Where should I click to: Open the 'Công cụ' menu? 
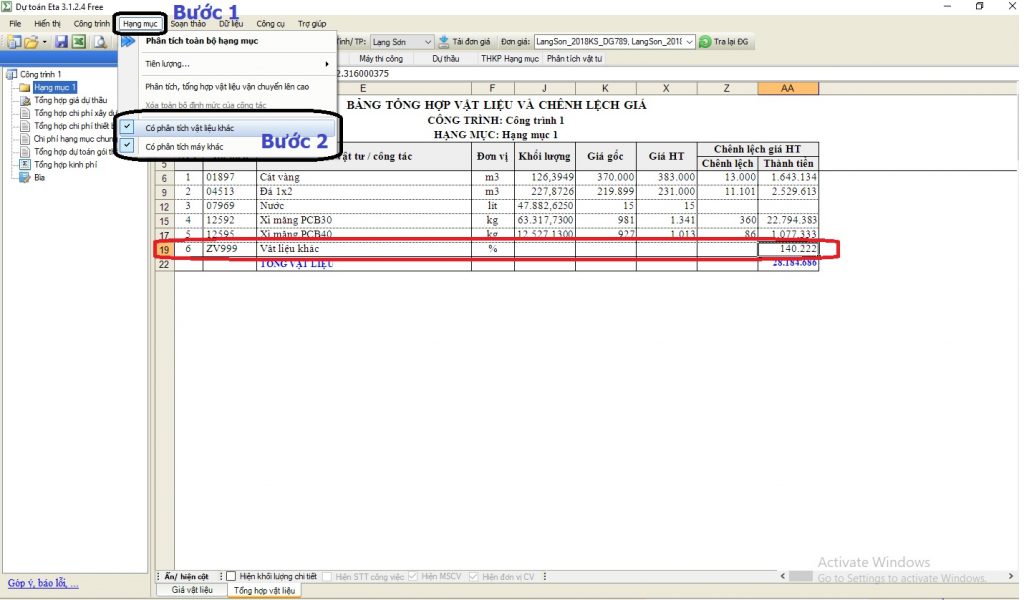click(x=270, y=23)
